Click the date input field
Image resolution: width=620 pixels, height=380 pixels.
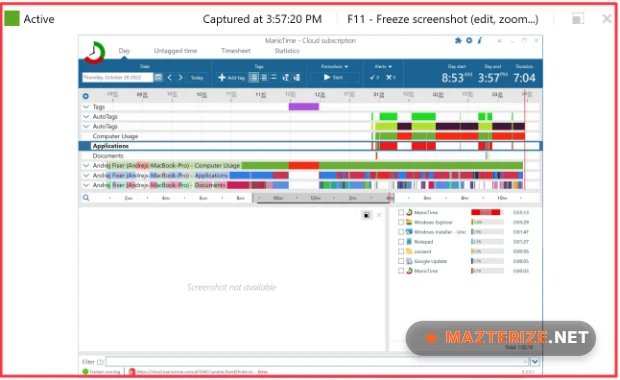coord(117,78)
